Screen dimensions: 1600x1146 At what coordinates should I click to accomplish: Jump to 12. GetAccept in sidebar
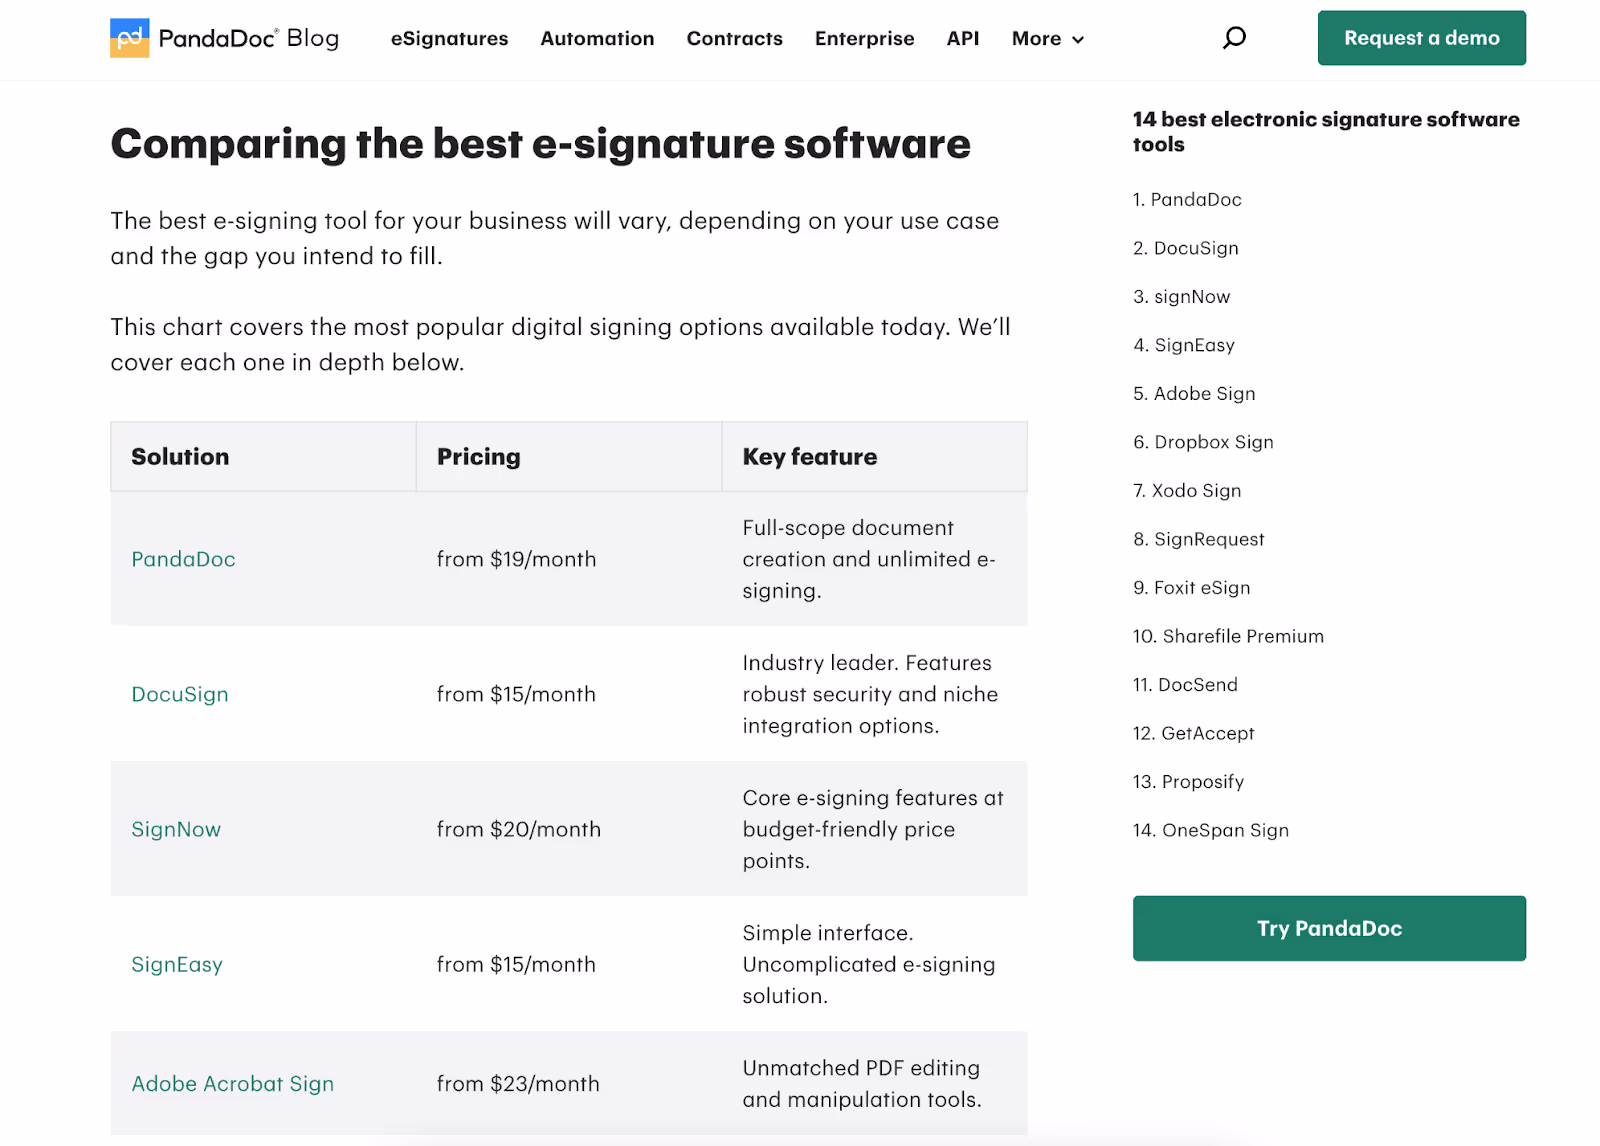point(1194,733)
